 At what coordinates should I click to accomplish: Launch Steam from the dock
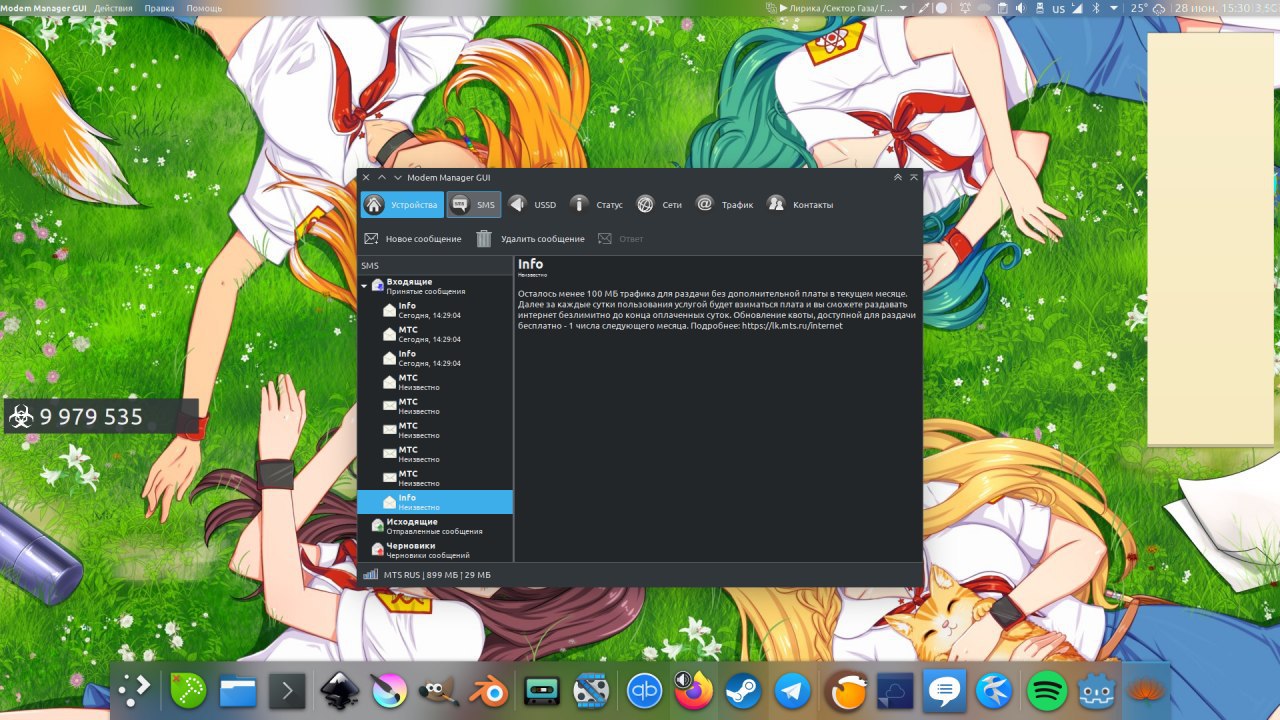(x=743, y=691)
